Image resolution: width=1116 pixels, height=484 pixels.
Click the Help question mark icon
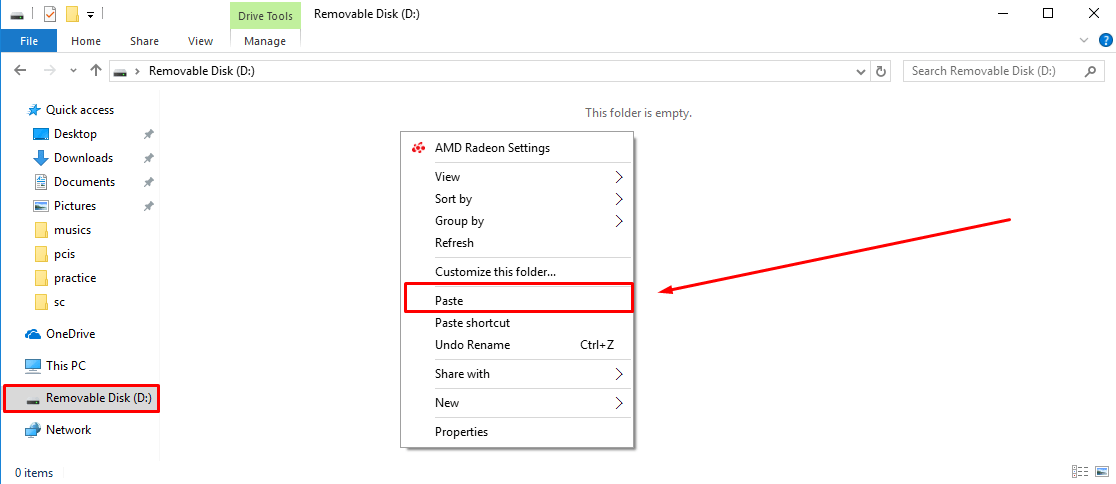click(1105, 41)
